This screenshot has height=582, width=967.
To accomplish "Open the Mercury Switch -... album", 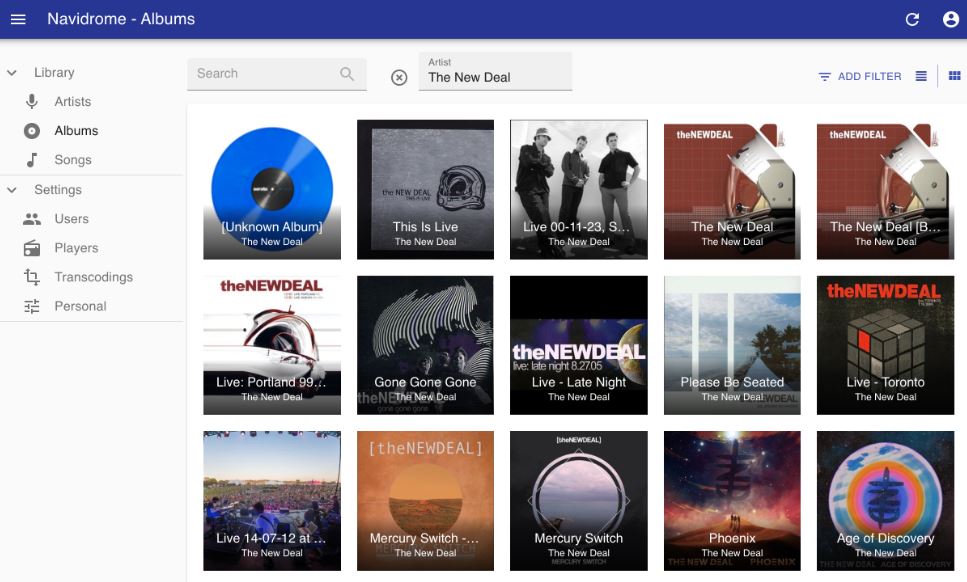I will click(x=426, y=501).
